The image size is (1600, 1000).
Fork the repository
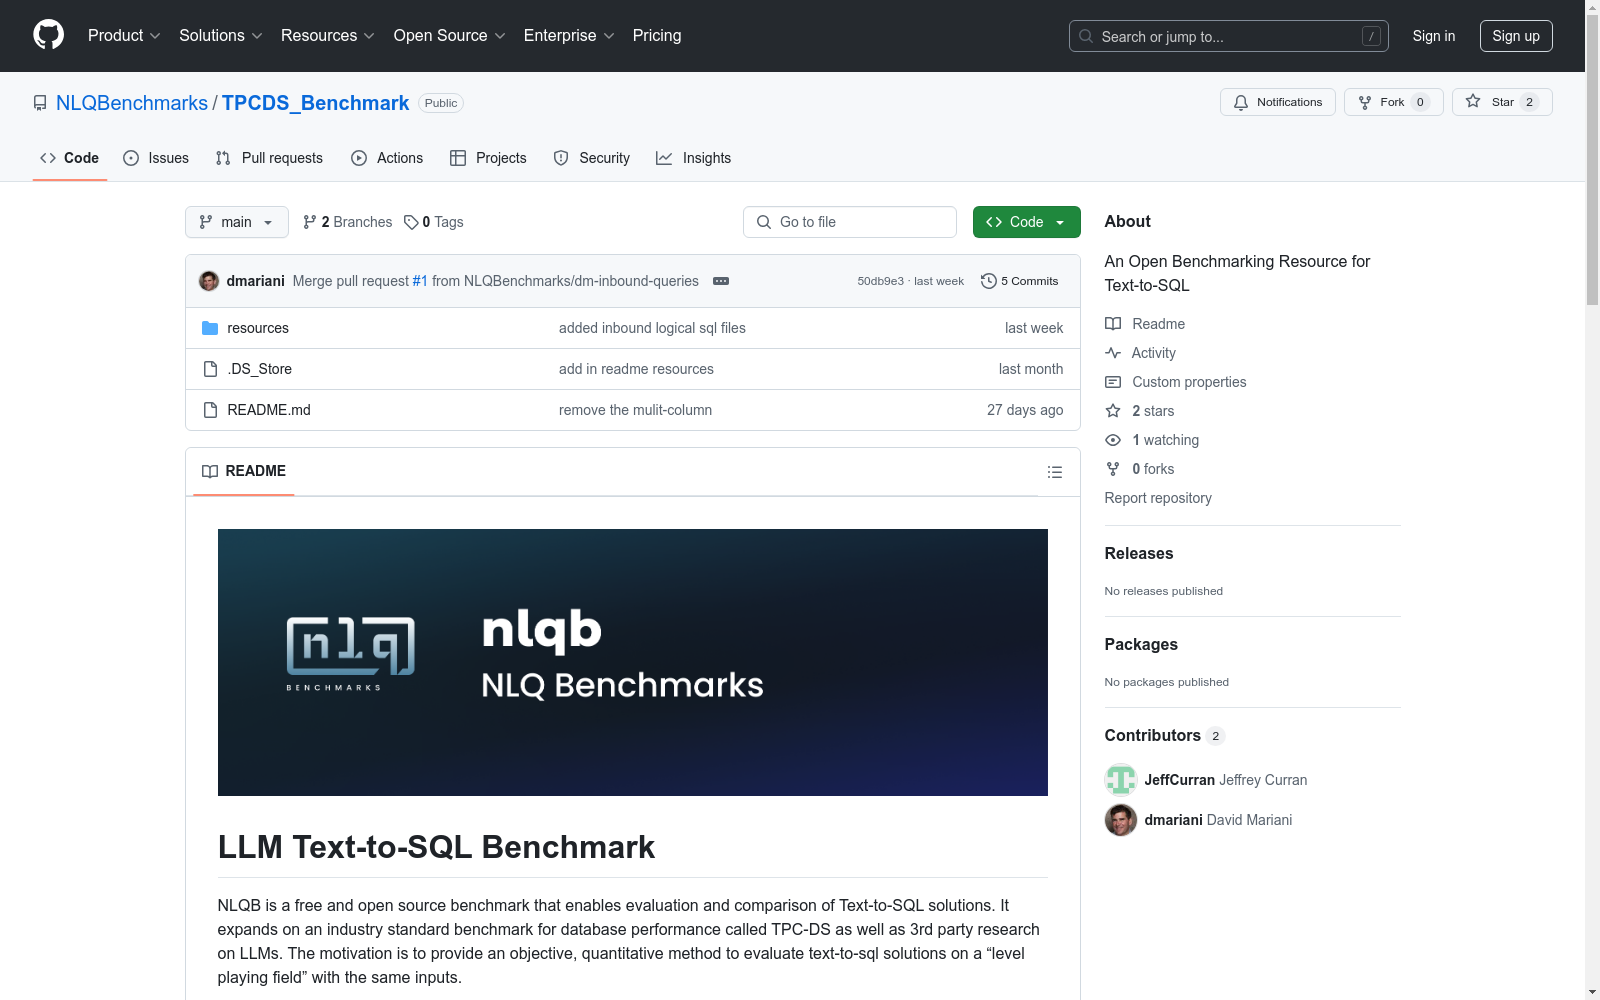[x=1393, y=102]
